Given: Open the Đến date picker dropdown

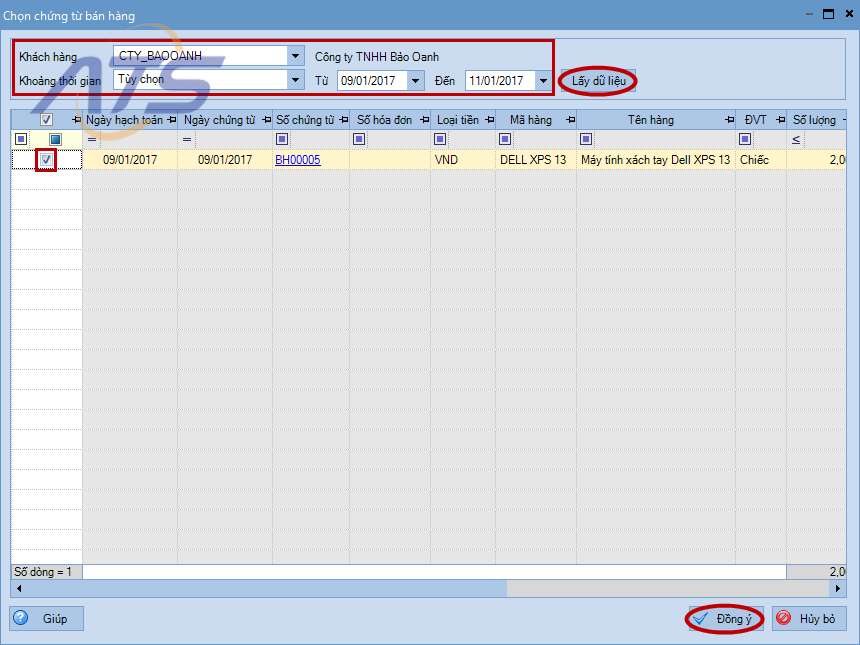Looking at the screenshot, I should point(543,80).
